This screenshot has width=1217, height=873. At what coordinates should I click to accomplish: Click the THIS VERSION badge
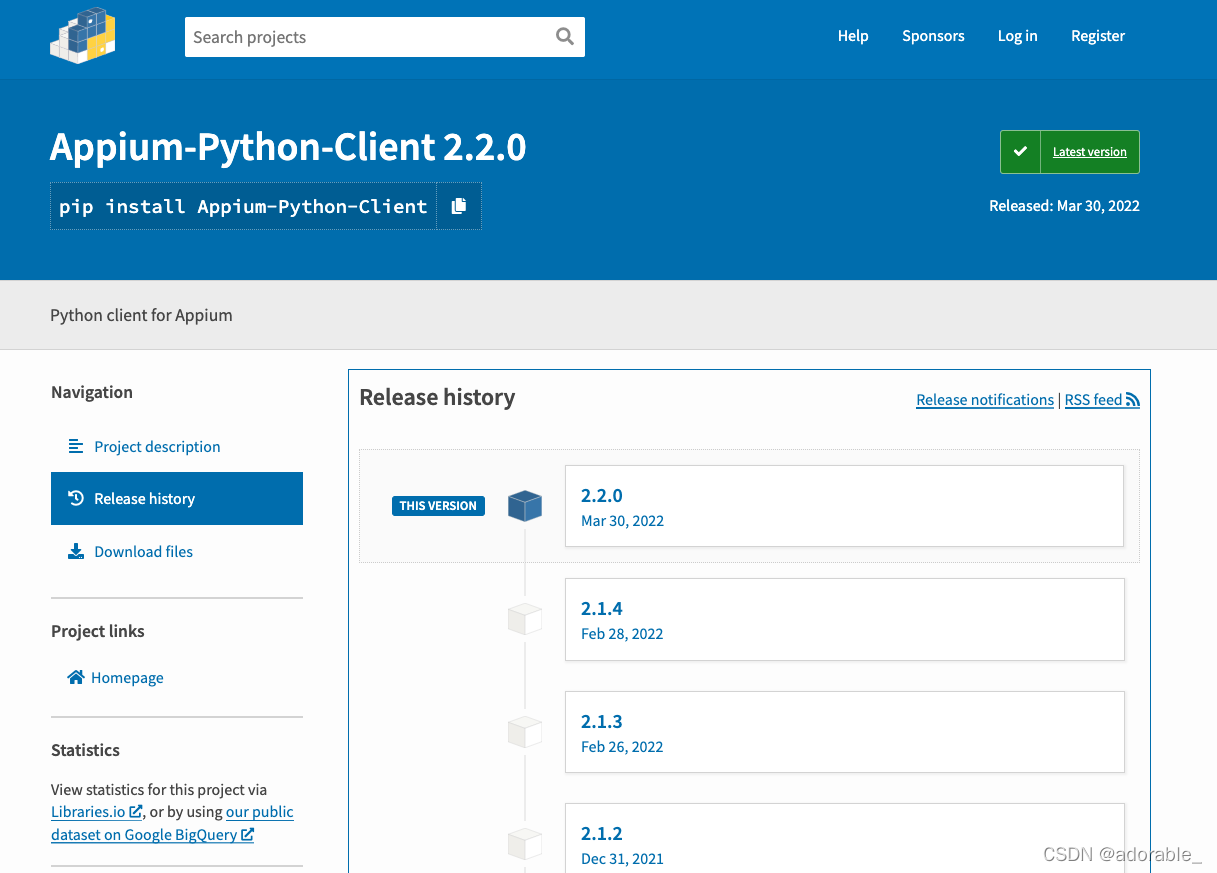(438, 506)
